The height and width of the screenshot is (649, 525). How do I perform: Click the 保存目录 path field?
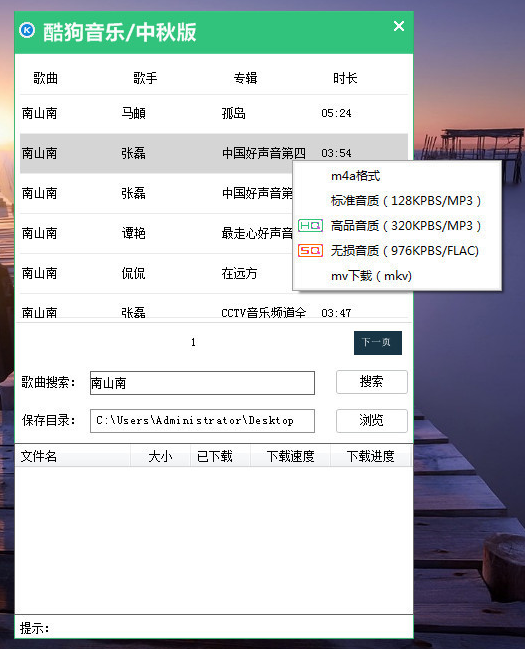coord(202,421)
